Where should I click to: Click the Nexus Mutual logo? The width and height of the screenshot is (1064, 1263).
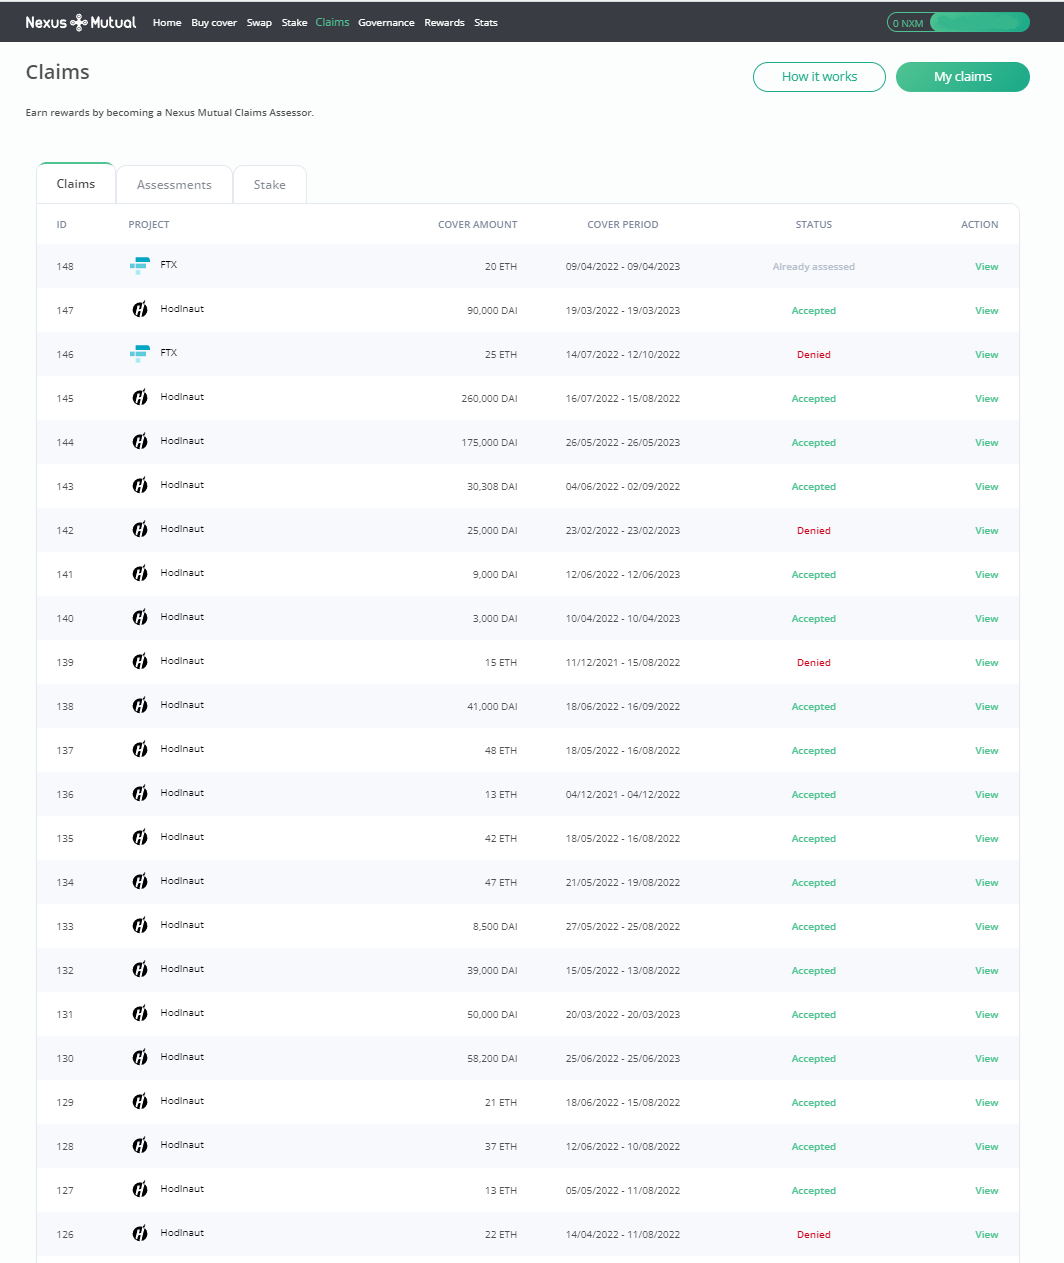(x=81, y=22)
